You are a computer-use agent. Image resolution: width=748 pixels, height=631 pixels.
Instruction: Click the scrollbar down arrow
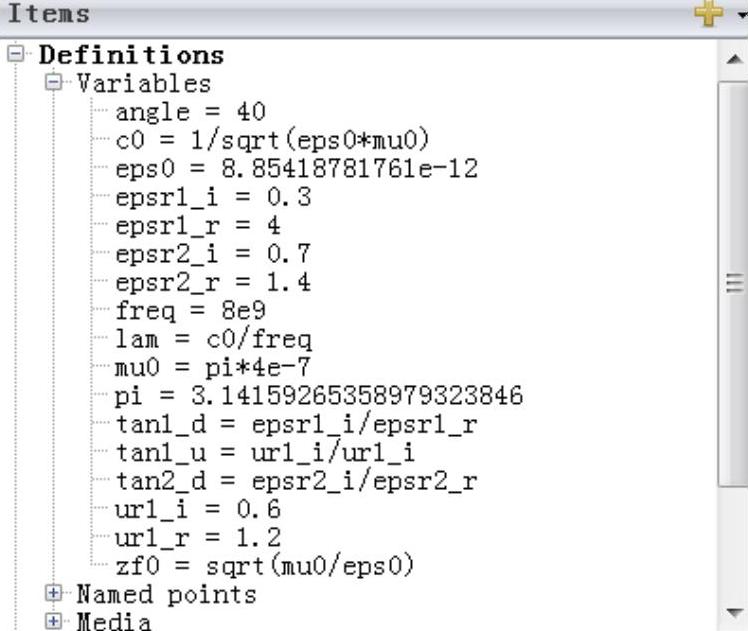point(733,612)
